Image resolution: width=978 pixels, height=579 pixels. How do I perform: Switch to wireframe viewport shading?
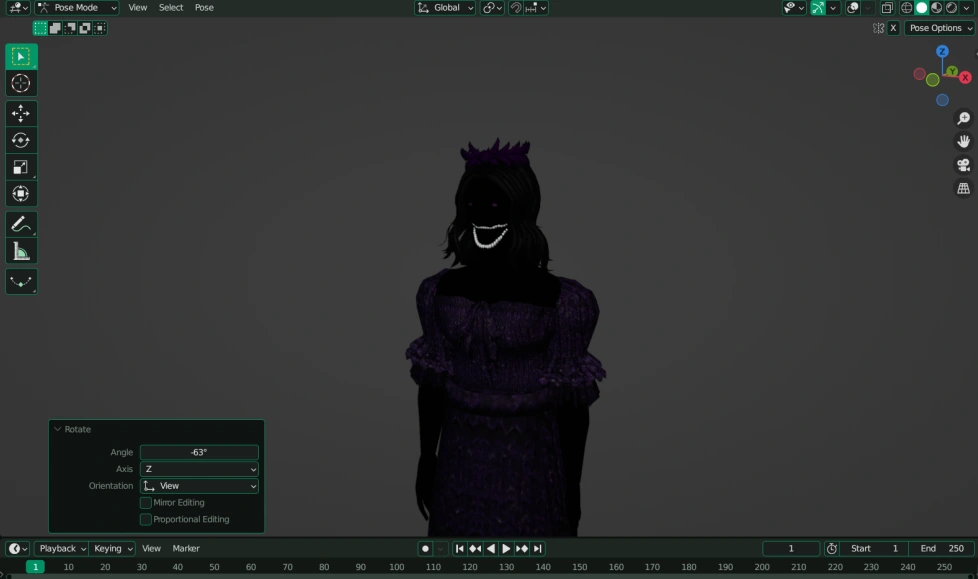click(x=906, y=7)
